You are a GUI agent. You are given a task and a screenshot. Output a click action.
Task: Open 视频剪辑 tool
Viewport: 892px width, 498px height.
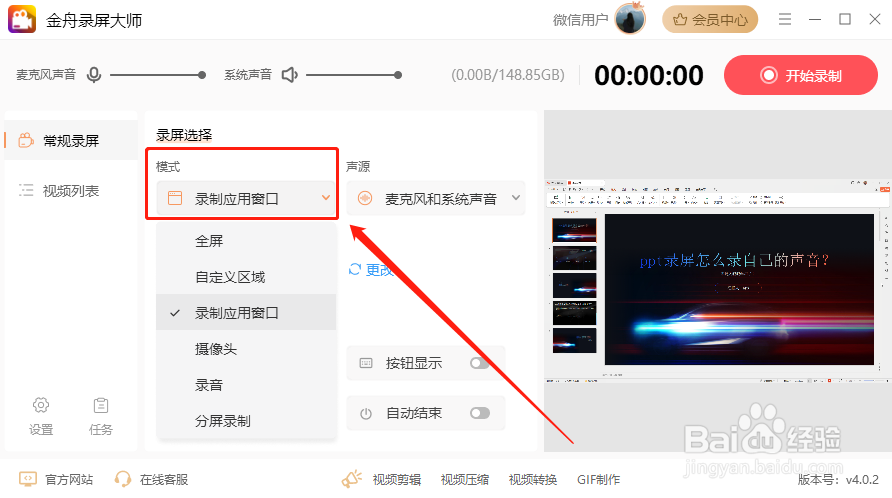(x=397, y=479)
